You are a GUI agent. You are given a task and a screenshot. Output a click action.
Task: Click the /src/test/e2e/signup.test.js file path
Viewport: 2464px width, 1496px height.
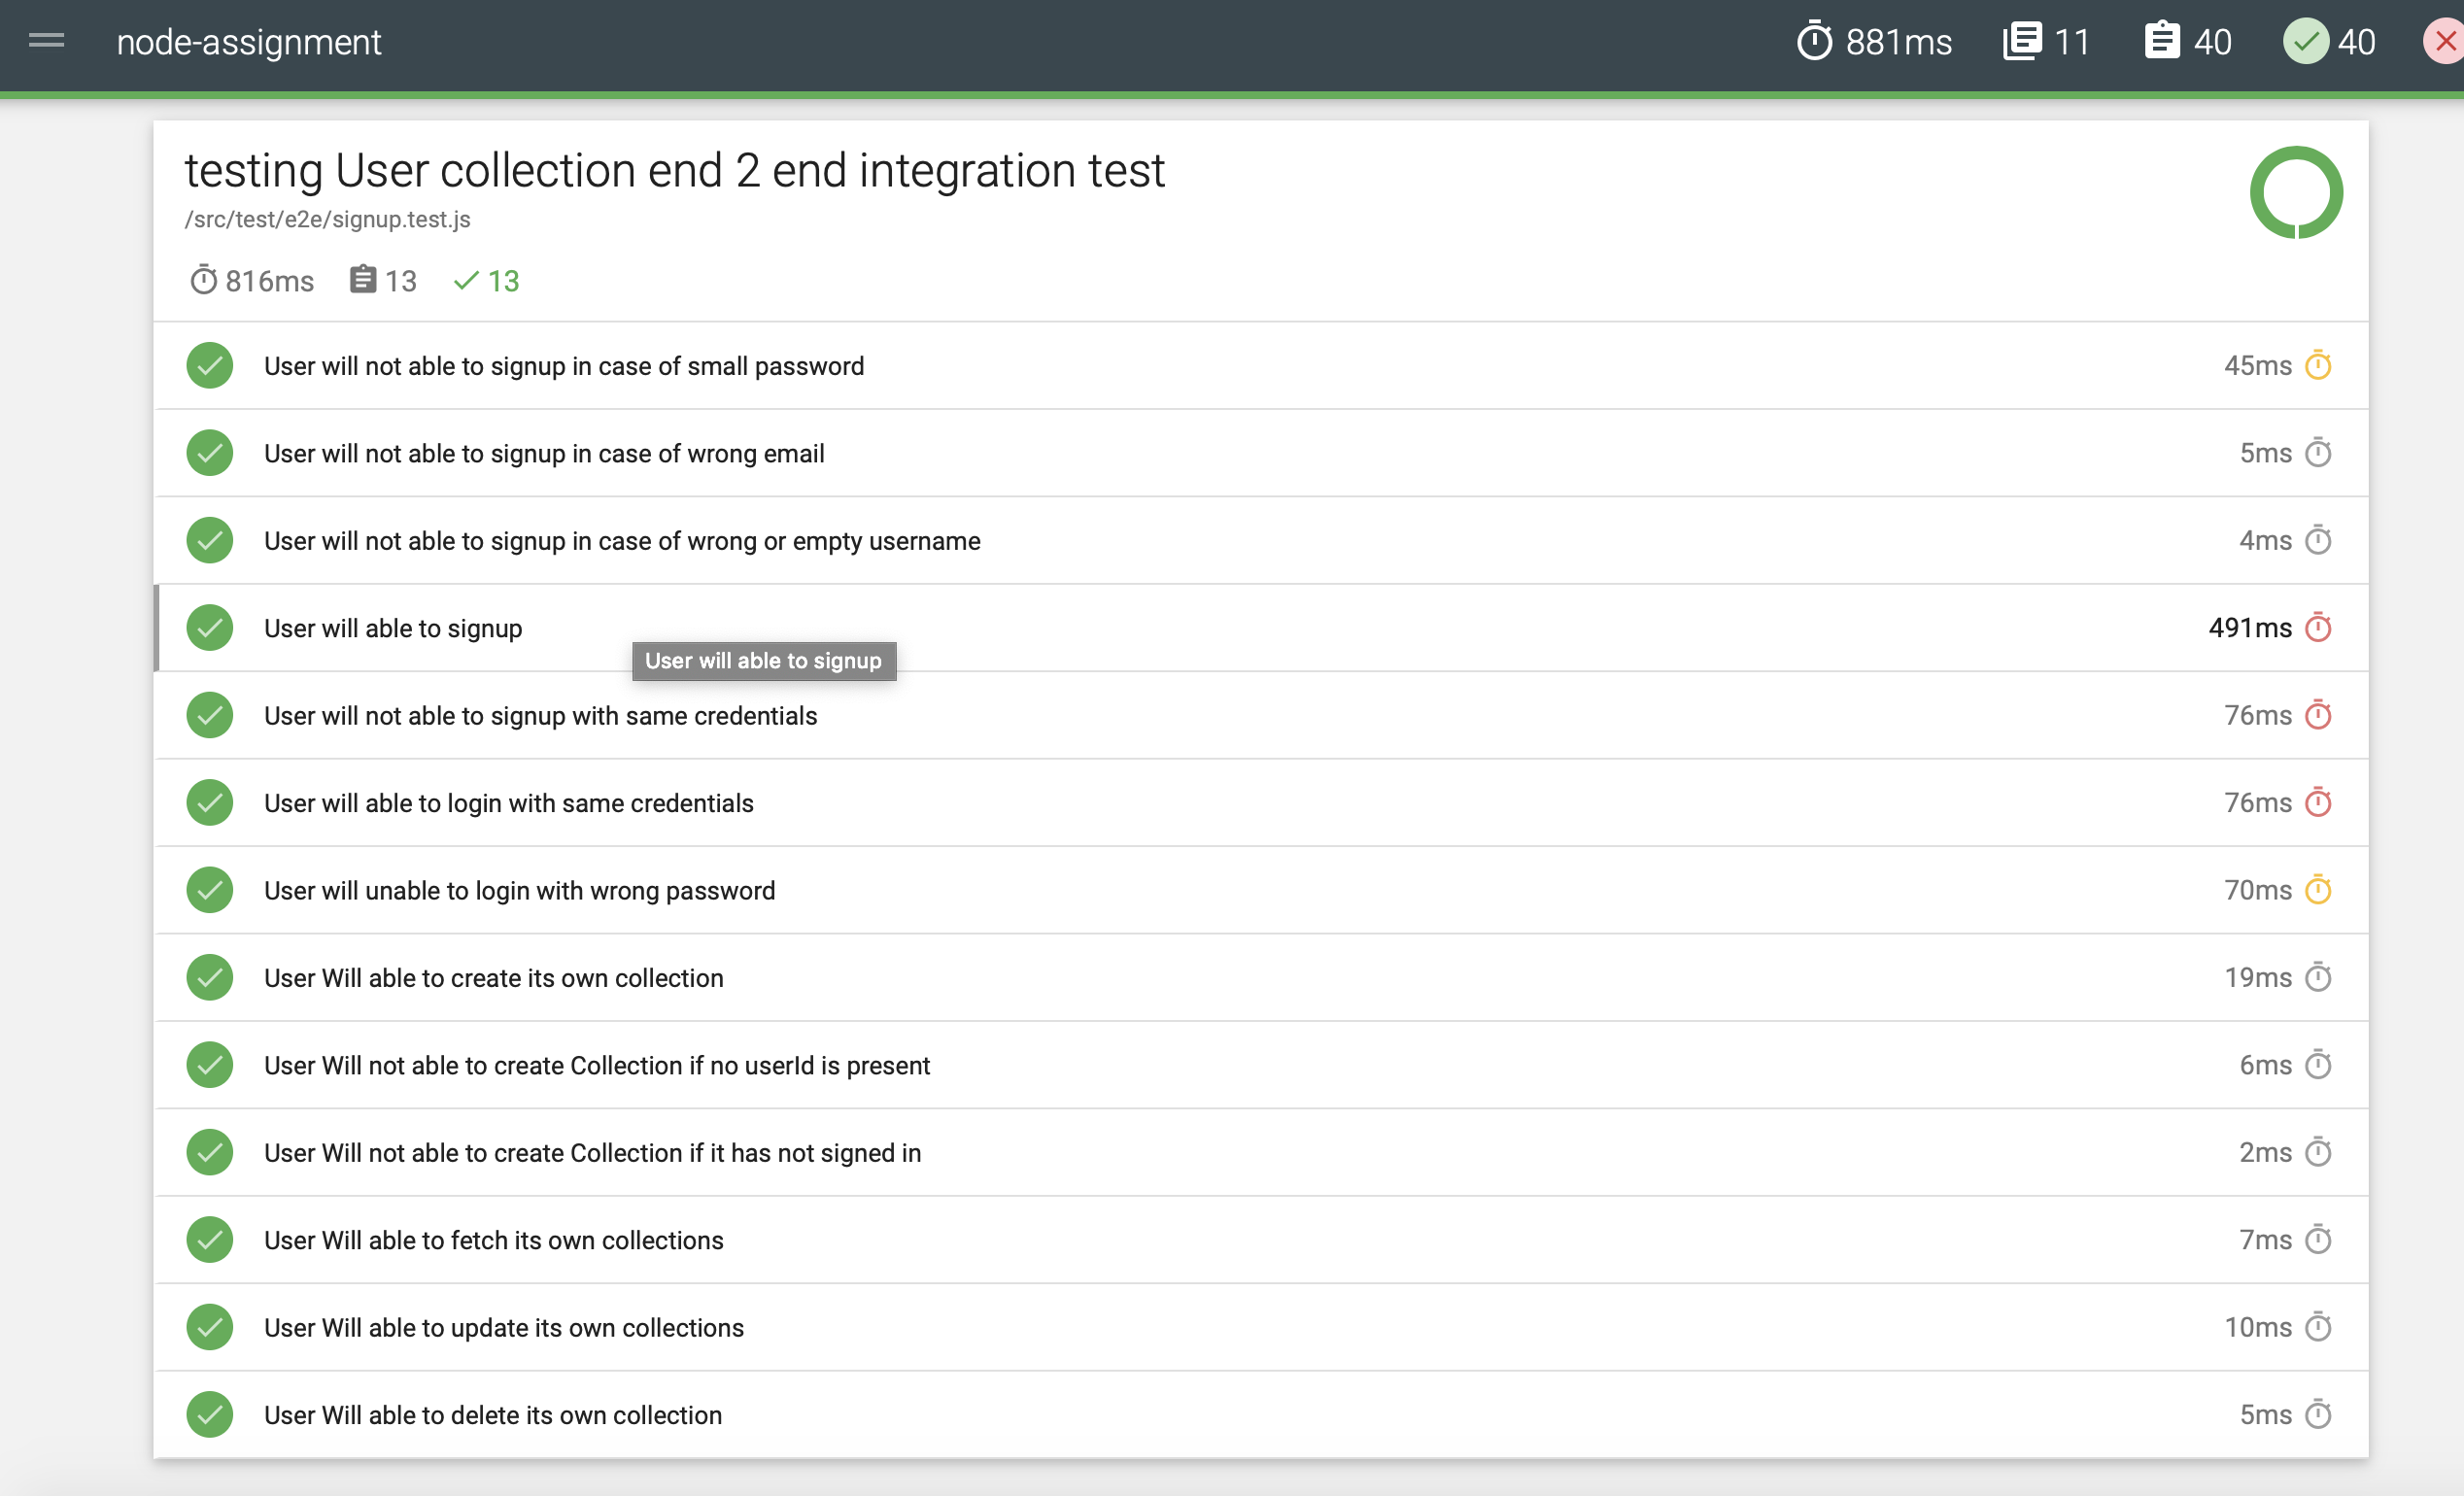click(x=327, y=219)
